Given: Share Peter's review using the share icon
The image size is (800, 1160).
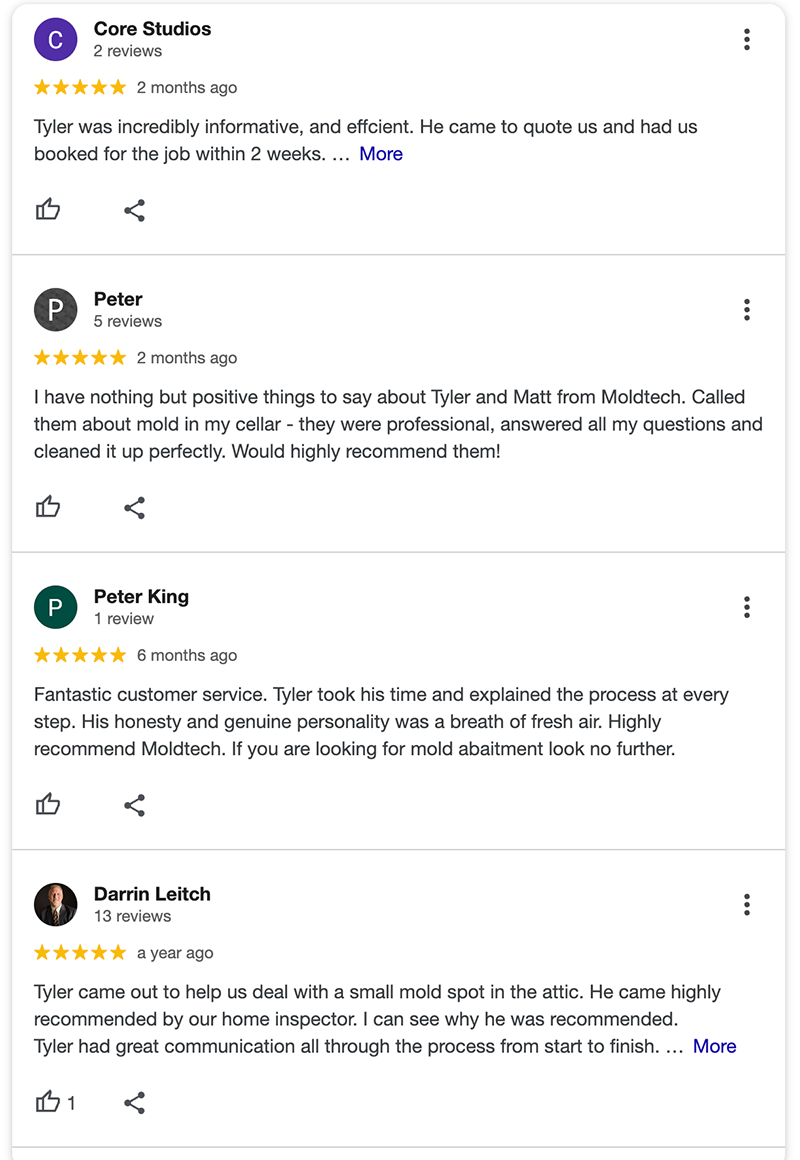Looking at the screenshot, I should tap(134, 508).
